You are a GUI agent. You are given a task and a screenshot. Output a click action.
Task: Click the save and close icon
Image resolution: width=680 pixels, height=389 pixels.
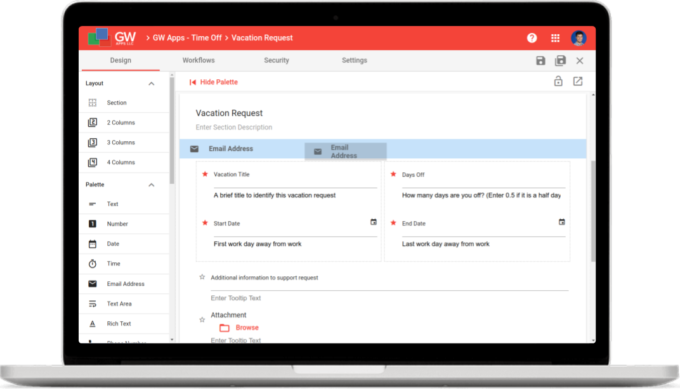[560, 60]
